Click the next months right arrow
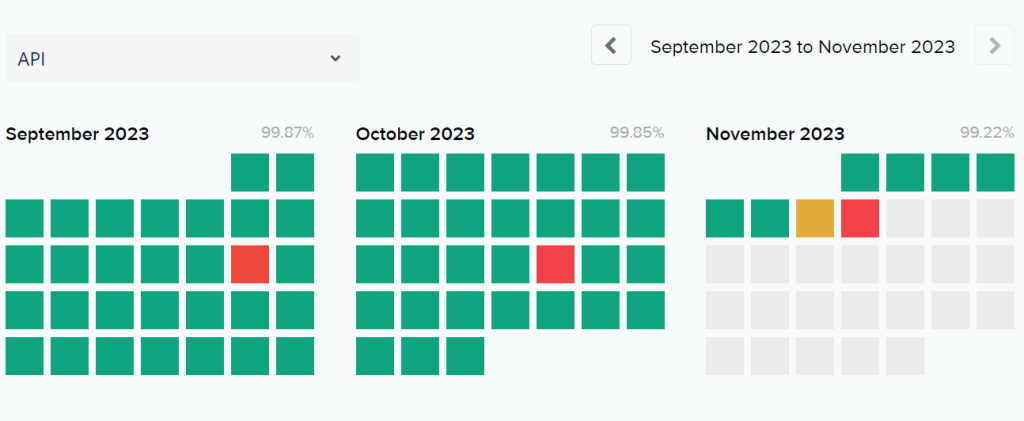This screenshot has height=421, width=1024. (994, 45)
